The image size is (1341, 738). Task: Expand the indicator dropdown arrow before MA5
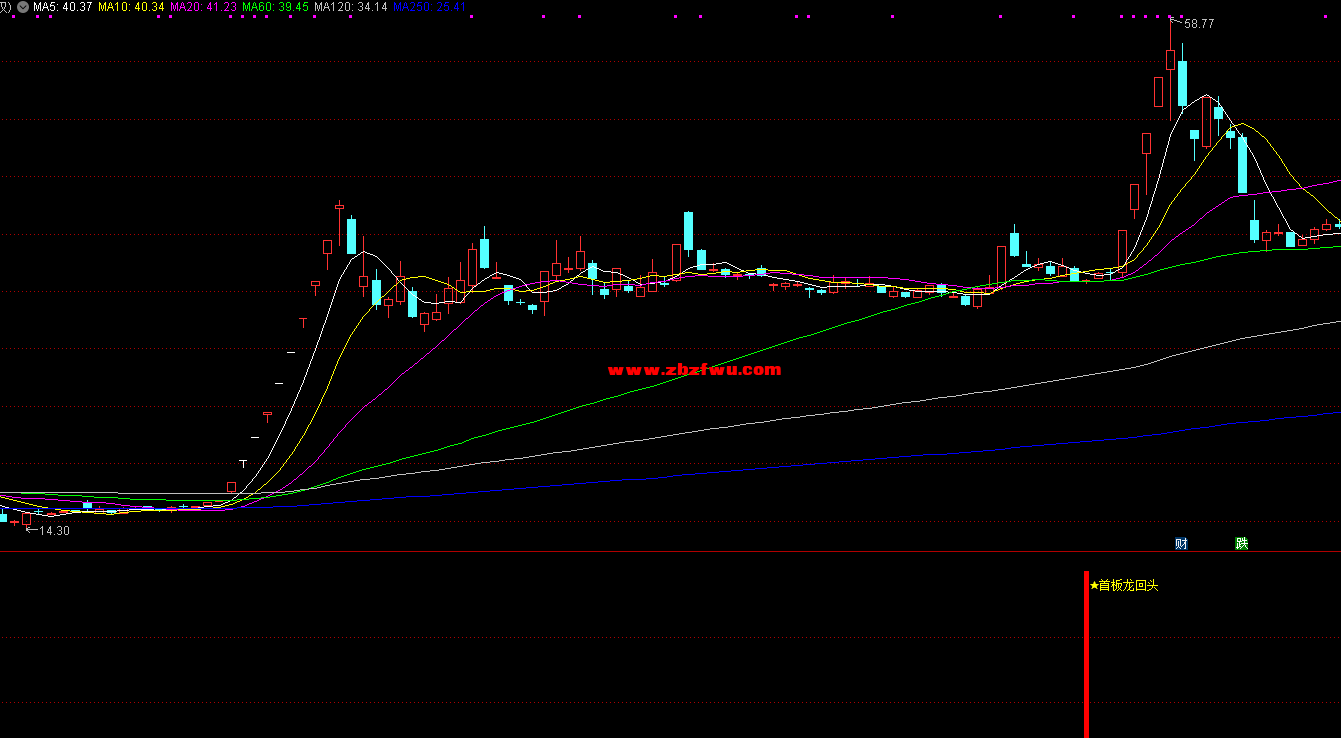point(23,7)
